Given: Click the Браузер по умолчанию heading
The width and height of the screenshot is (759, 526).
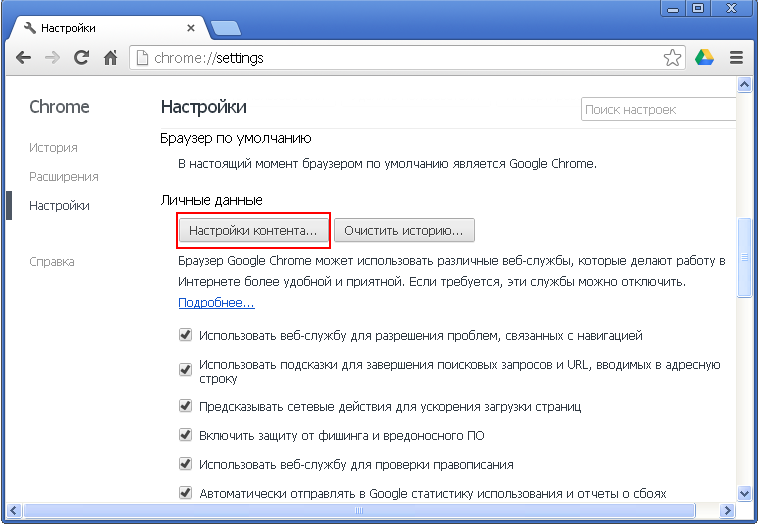Looking at the screenshot, I should pos(236,138).
